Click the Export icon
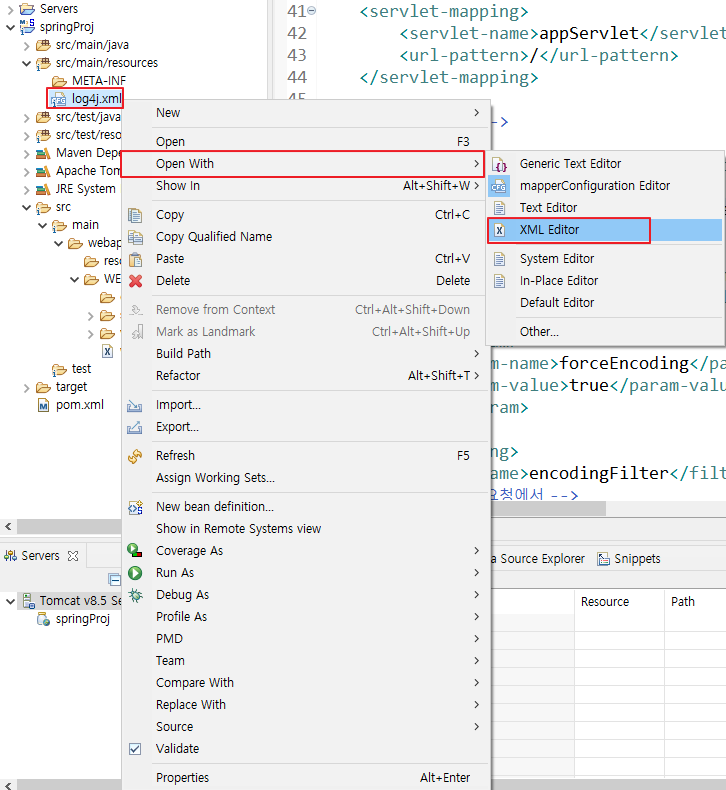The image size is (726, 790). click(x=135, y=427)
